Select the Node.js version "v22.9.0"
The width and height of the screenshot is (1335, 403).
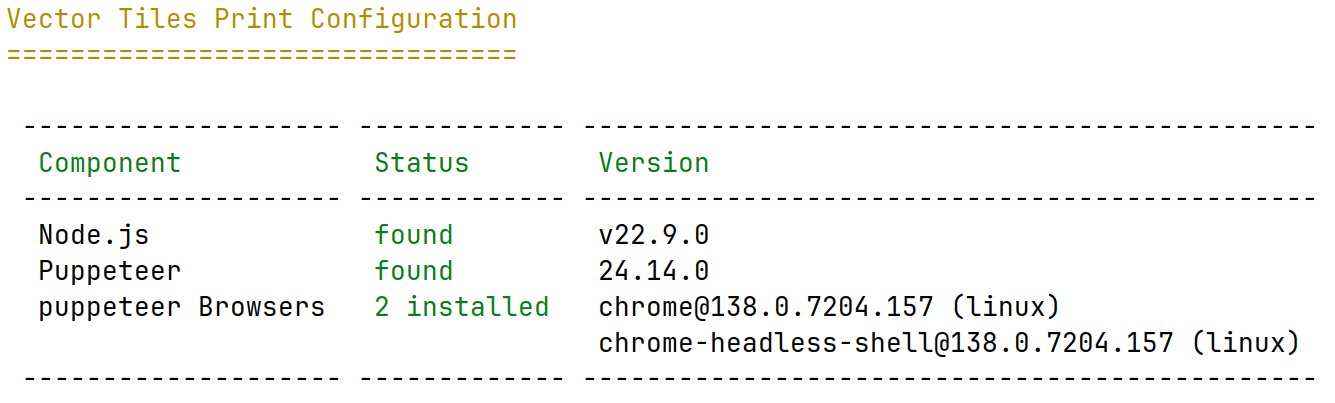[654, 235]
